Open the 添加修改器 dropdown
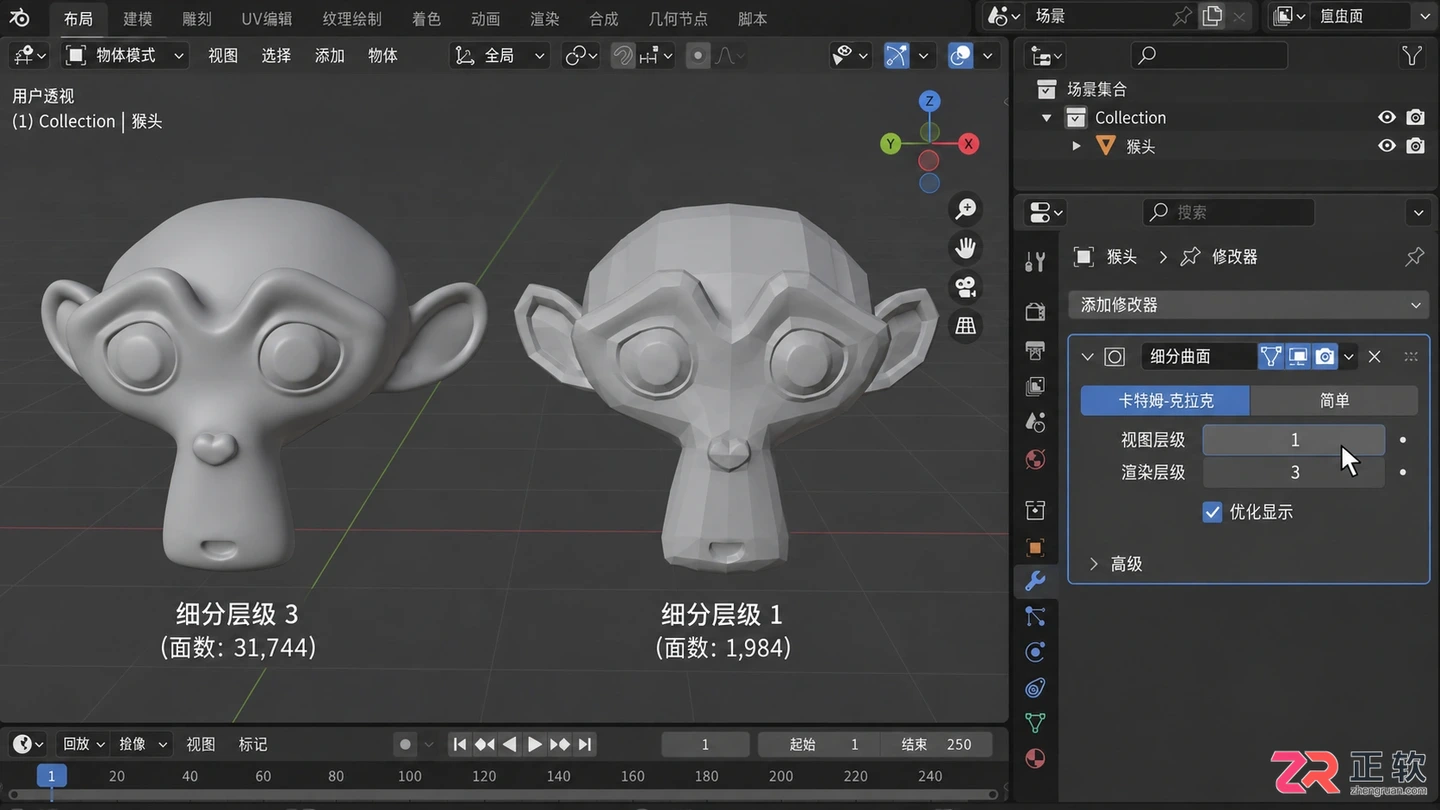Viewport: 1440px width, 810px height. [x=1248, y=305]
